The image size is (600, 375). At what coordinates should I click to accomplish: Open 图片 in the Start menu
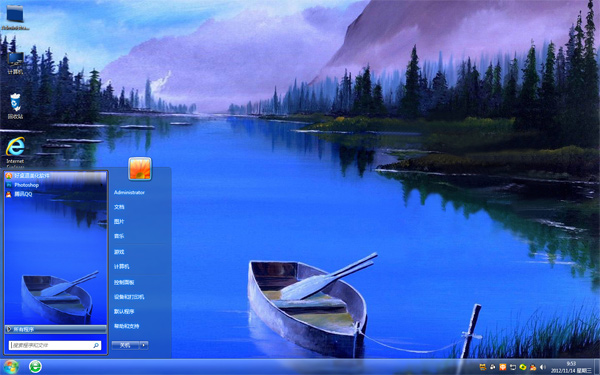pos(119,222)
